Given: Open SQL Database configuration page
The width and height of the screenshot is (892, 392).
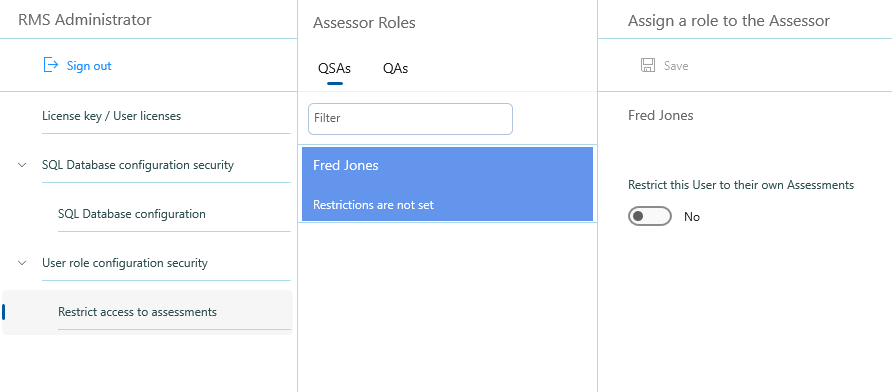Looking at the screenshot, I should coord(131,214).
